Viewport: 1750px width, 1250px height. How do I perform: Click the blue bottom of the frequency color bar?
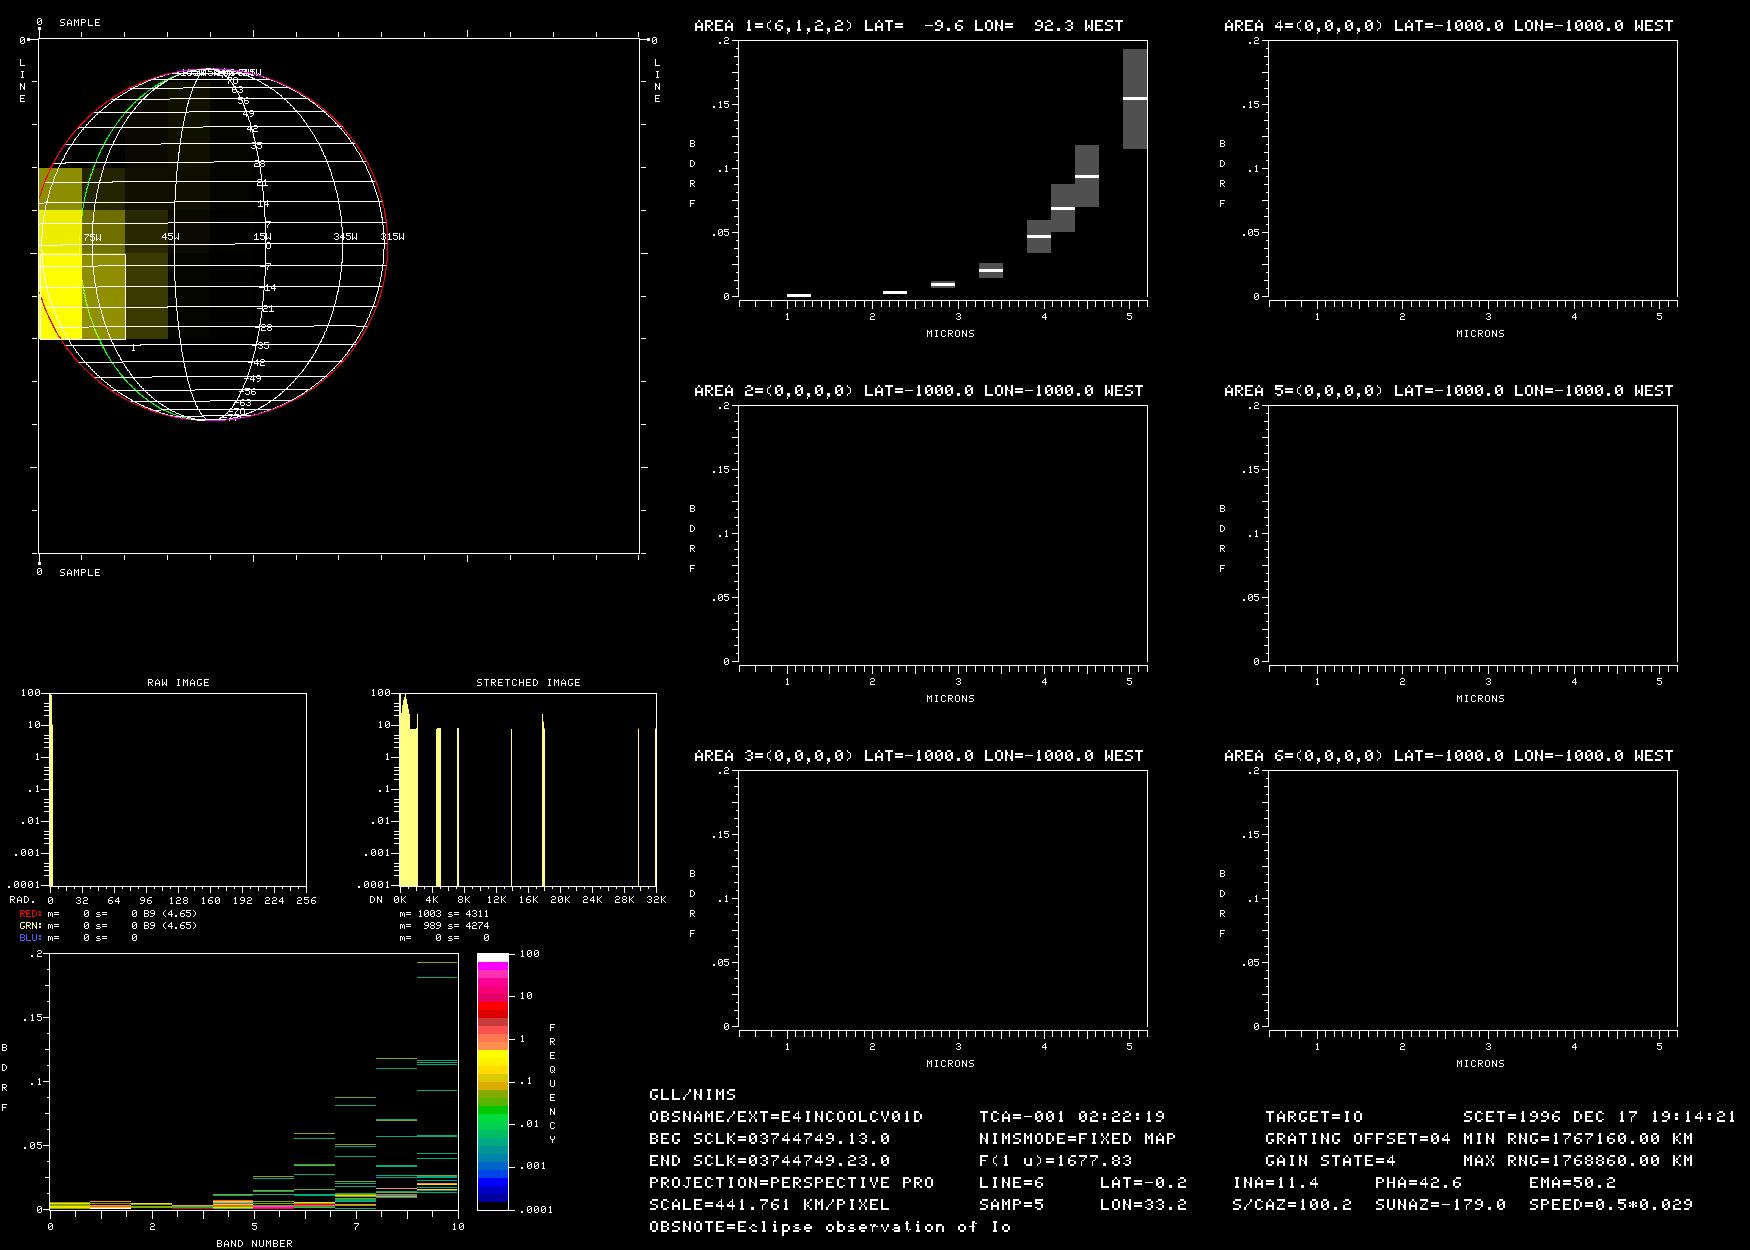tap(492, 1190)
